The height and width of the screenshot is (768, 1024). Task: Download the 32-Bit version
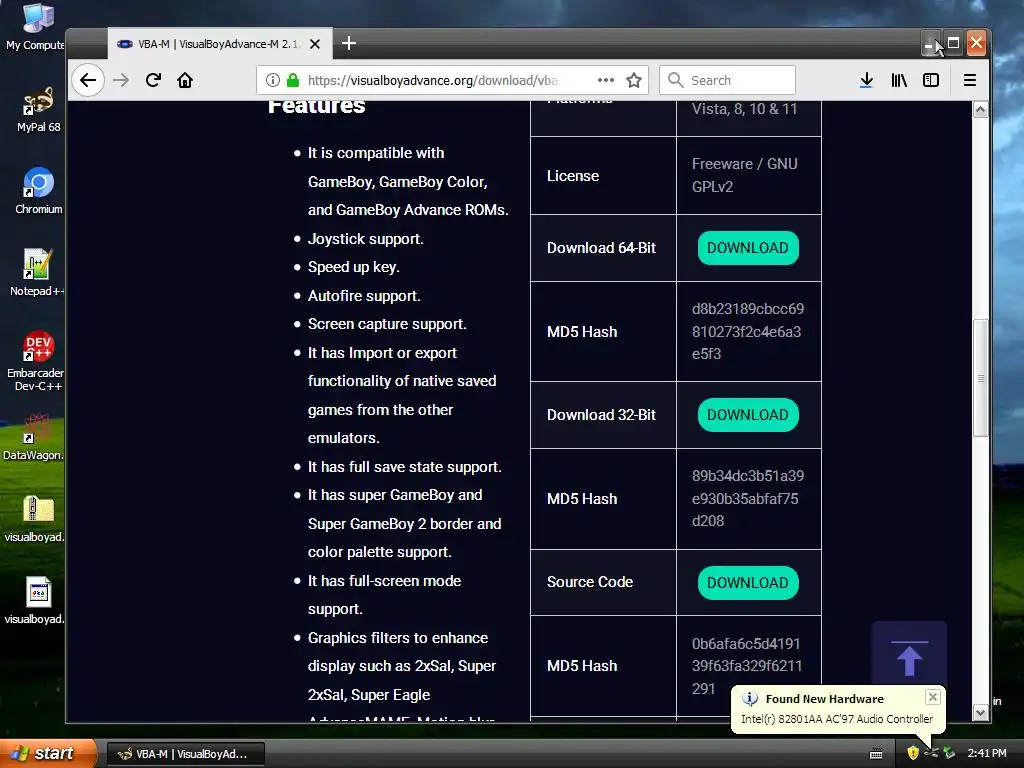pyautogui.click(x=748, y=415)
